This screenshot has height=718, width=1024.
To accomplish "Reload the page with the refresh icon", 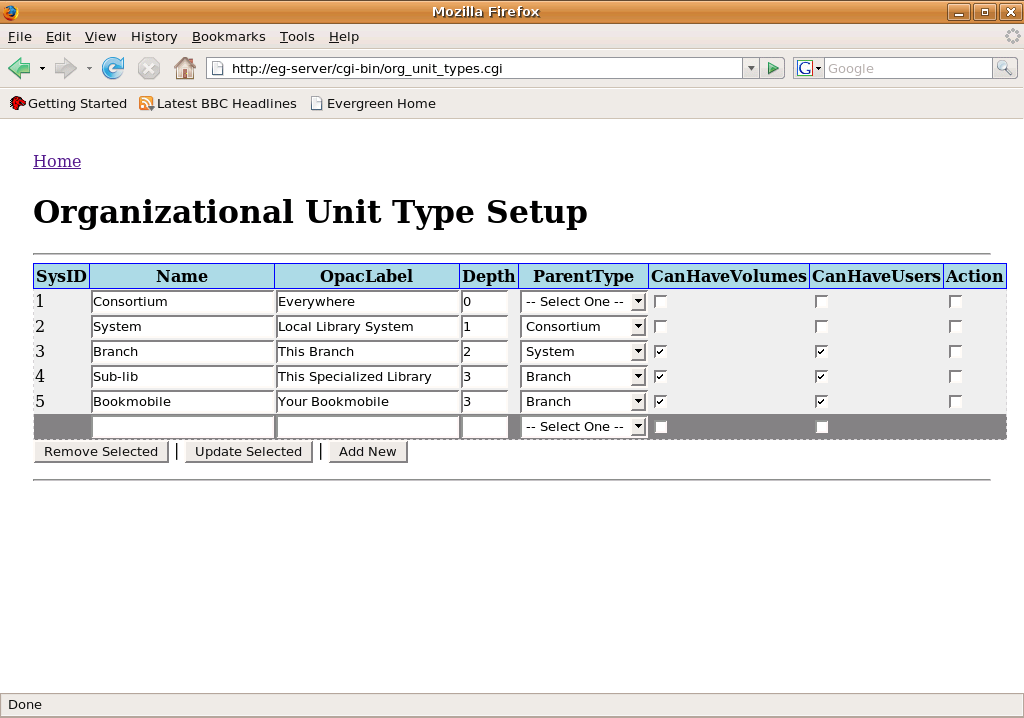I will click(x=113, y=68).
